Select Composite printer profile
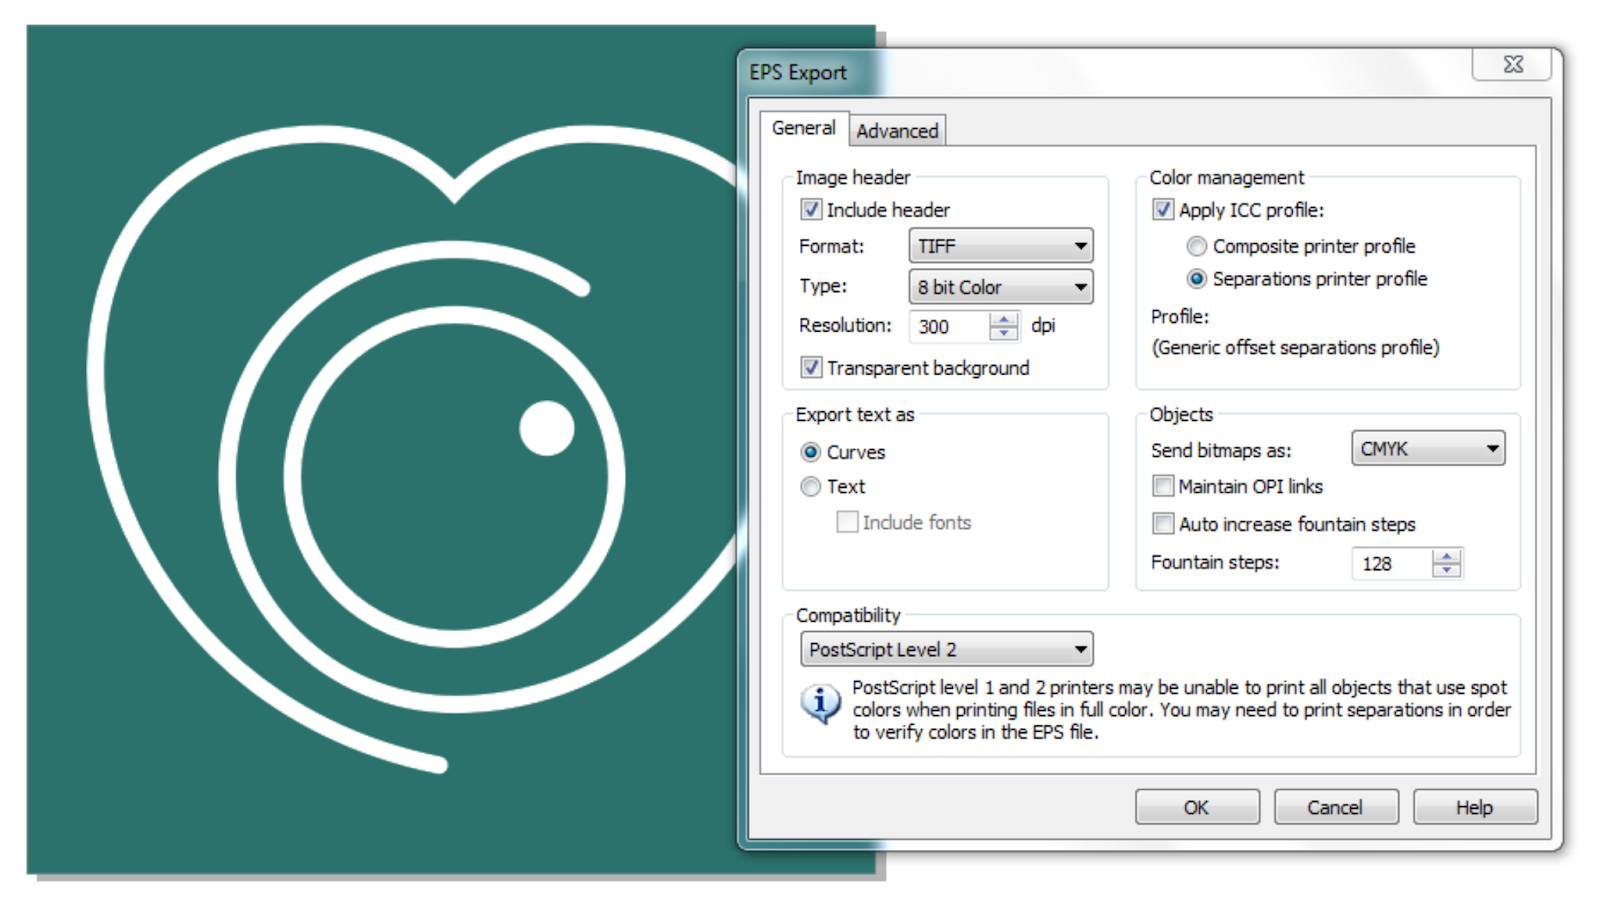 pos(1196,246)
